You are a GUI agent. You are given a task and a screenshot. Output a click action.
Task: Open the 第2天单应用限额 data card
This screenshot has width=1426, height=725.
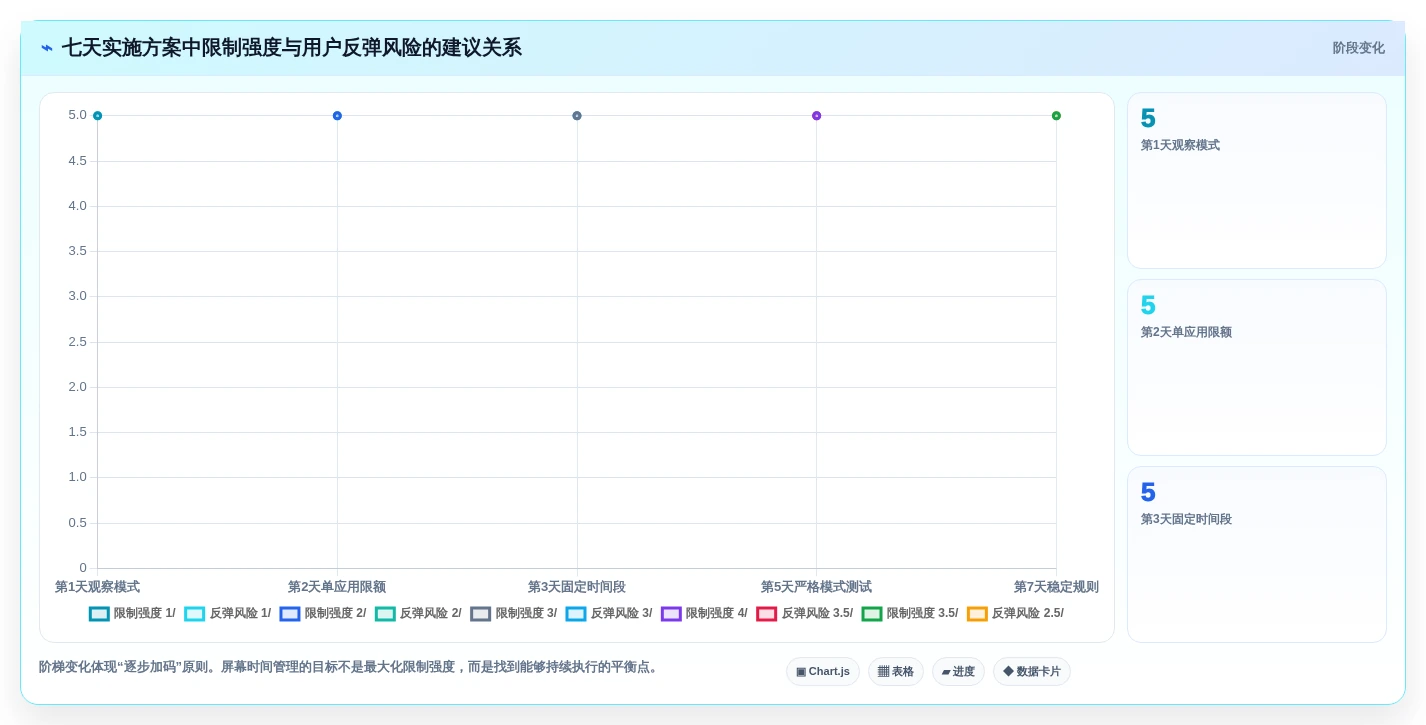click(x=1257, y=368)
